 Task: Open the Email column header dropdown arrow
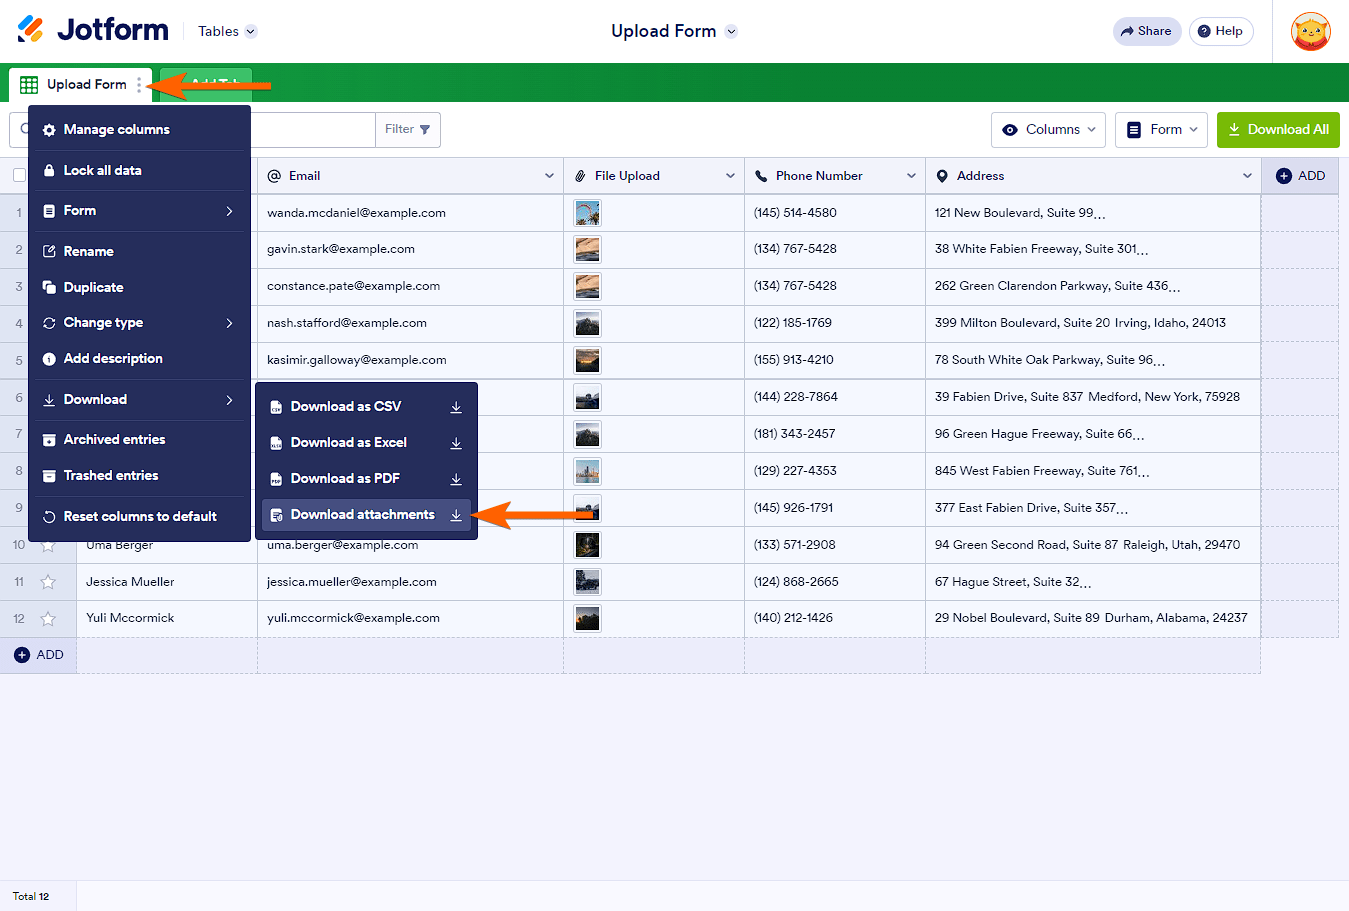tap(549, 176)
